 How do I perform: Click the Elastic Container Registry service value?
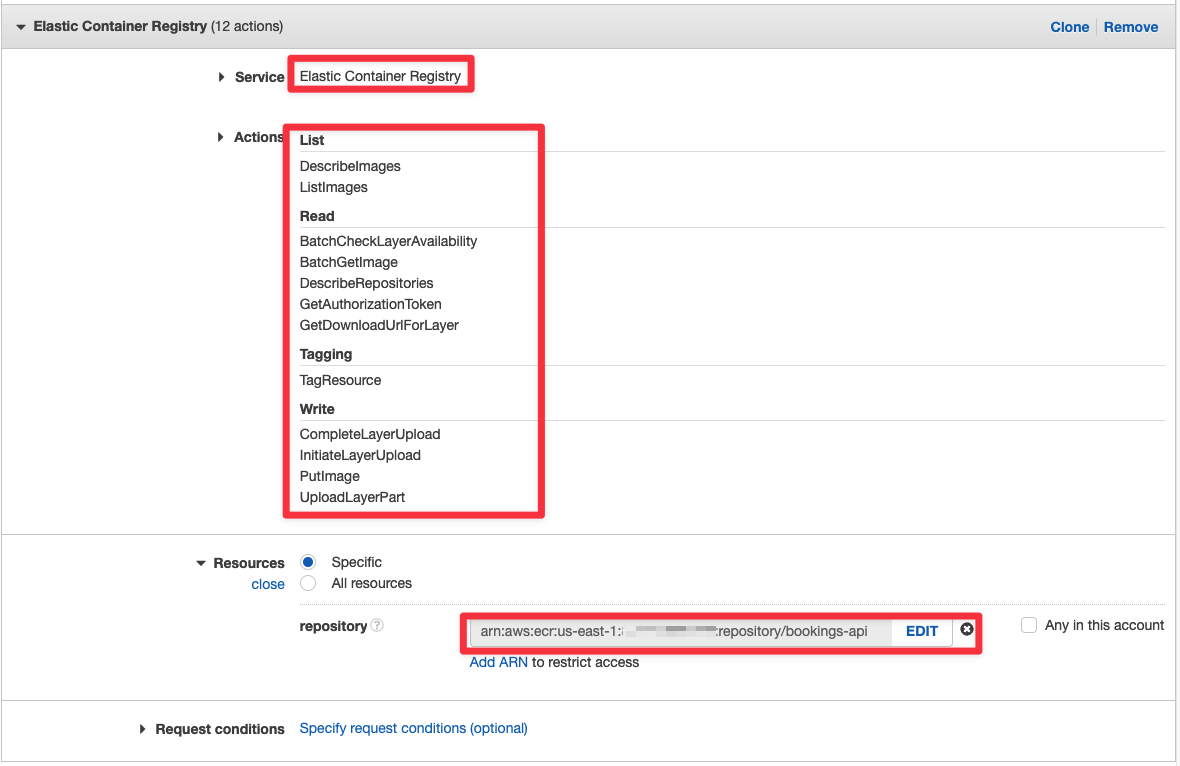tap(380, 76)
